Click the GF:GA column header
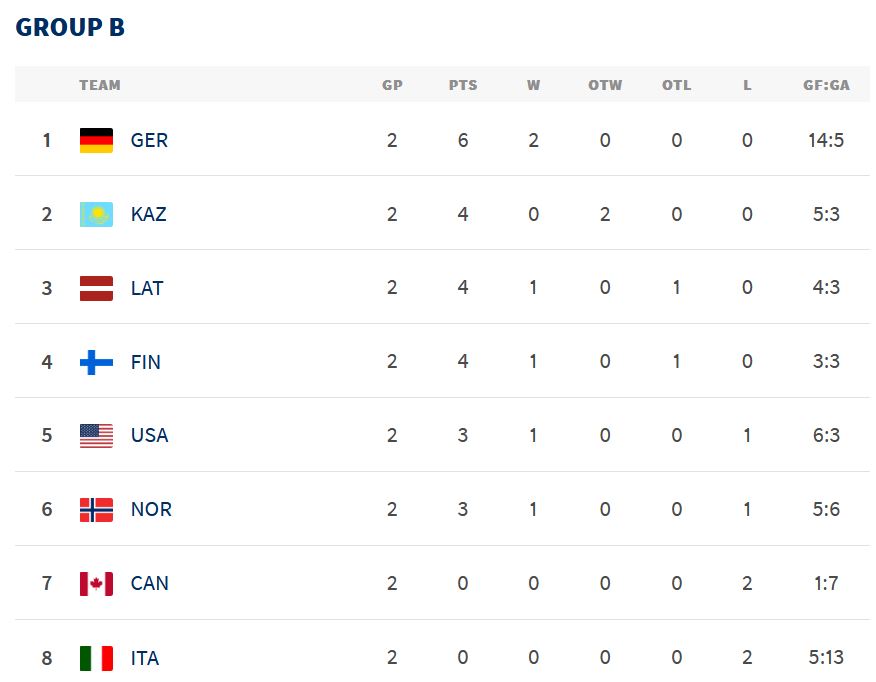876x682 pixels. 826,85
